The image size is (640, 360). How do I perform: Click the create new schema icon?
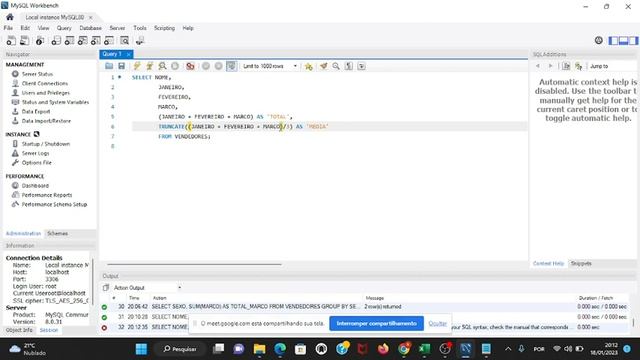click(56, 40)
